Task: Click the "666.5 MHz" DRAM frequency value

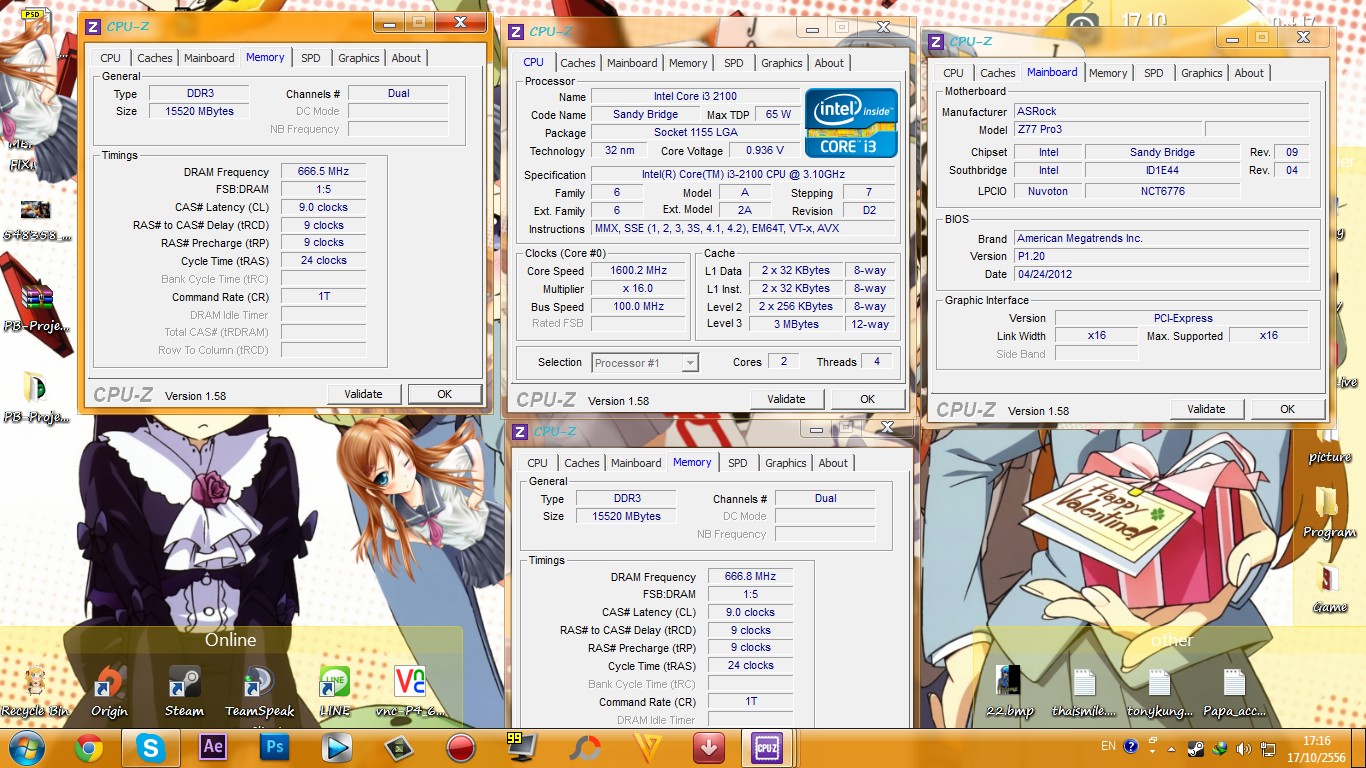Action: tap(322, 172)
